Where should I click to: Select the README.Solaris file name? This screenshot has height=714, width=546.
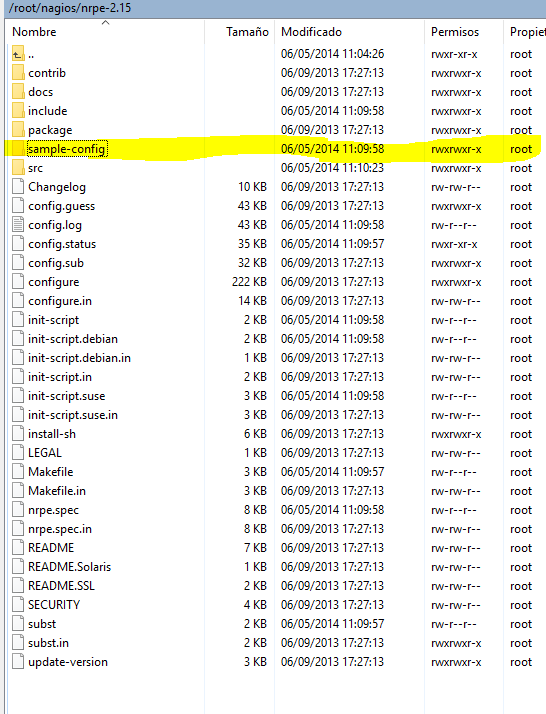coord(69,566)
